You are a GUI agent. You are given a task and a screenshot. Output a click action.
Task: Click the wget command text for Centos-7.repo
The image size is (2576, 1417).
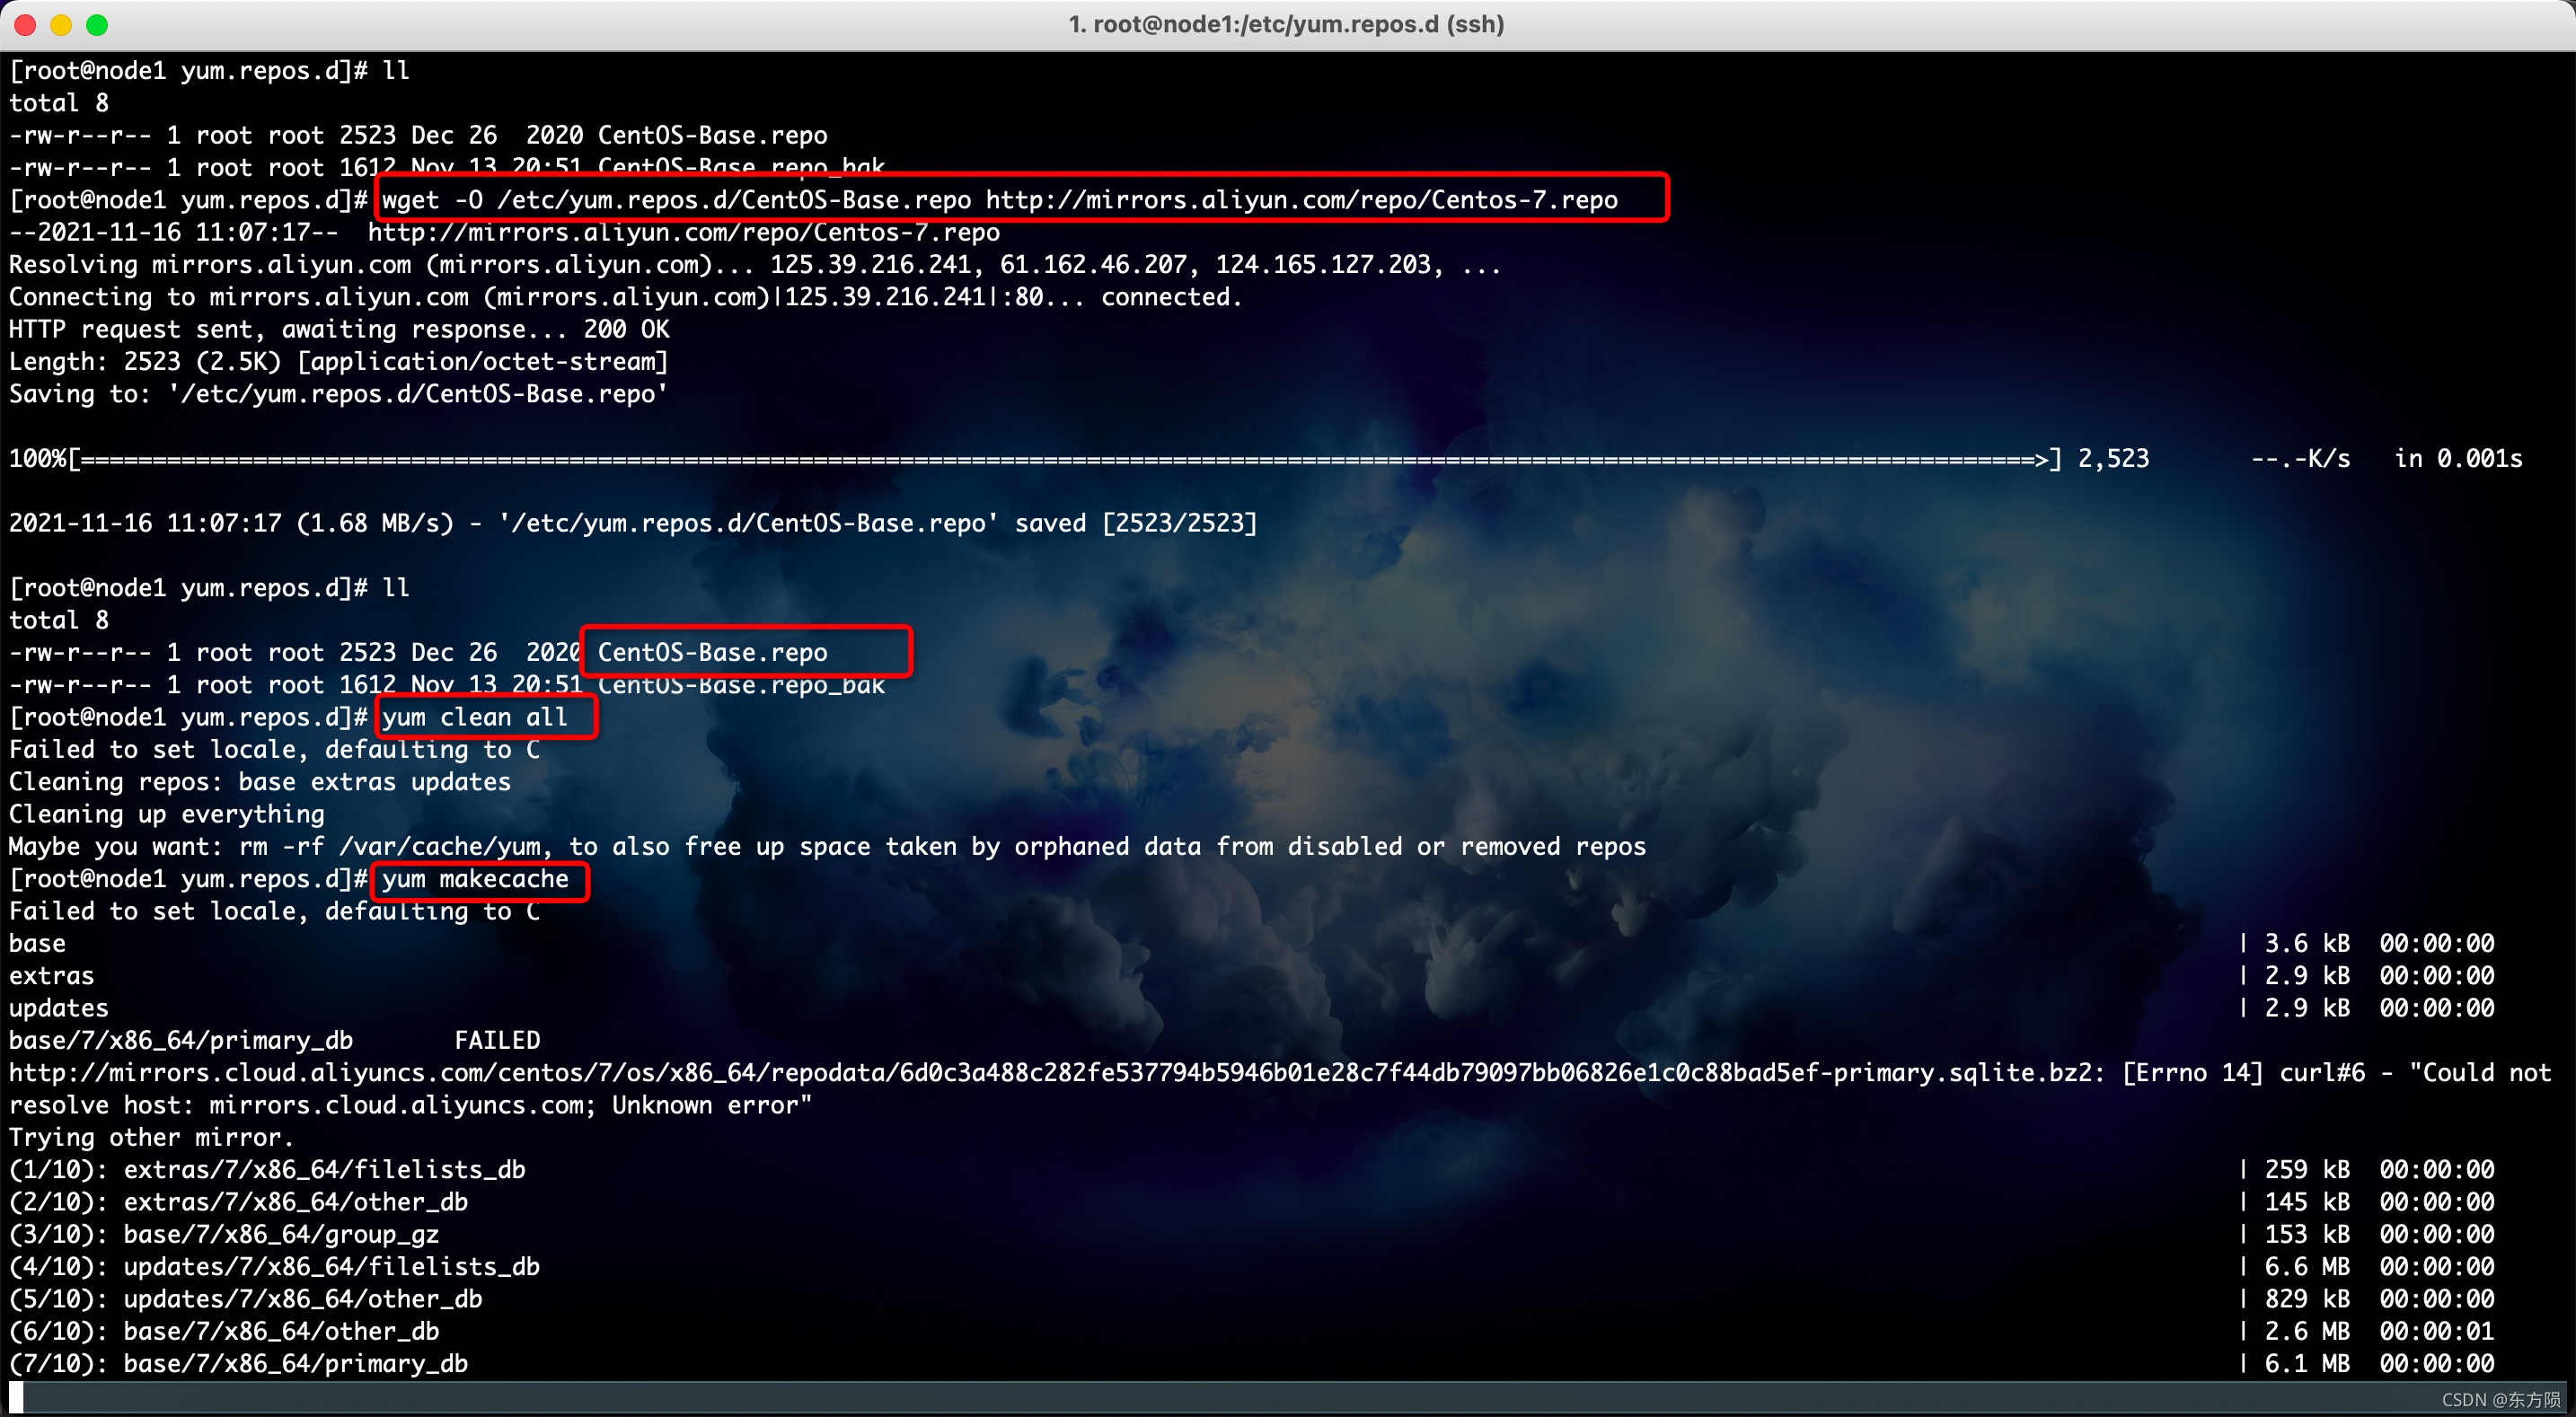(1000, 200)
